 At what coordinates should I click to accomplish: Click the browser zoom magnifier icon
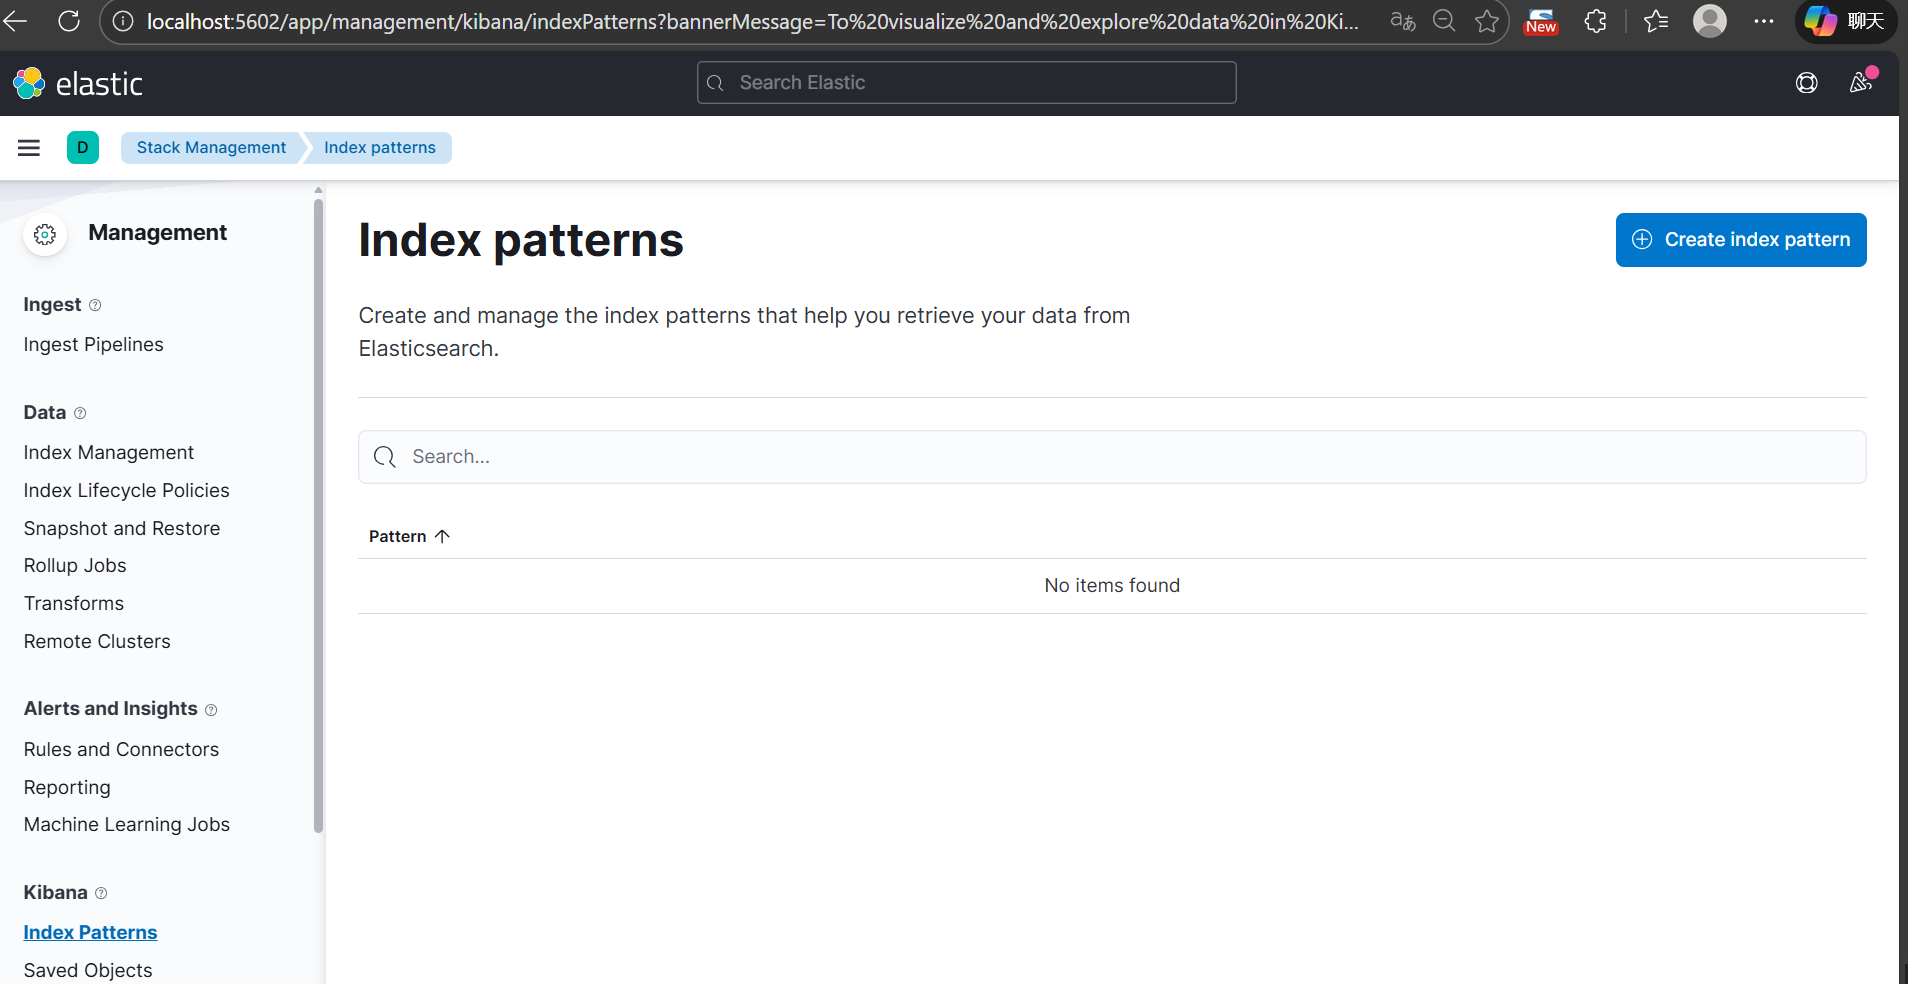1444,21
